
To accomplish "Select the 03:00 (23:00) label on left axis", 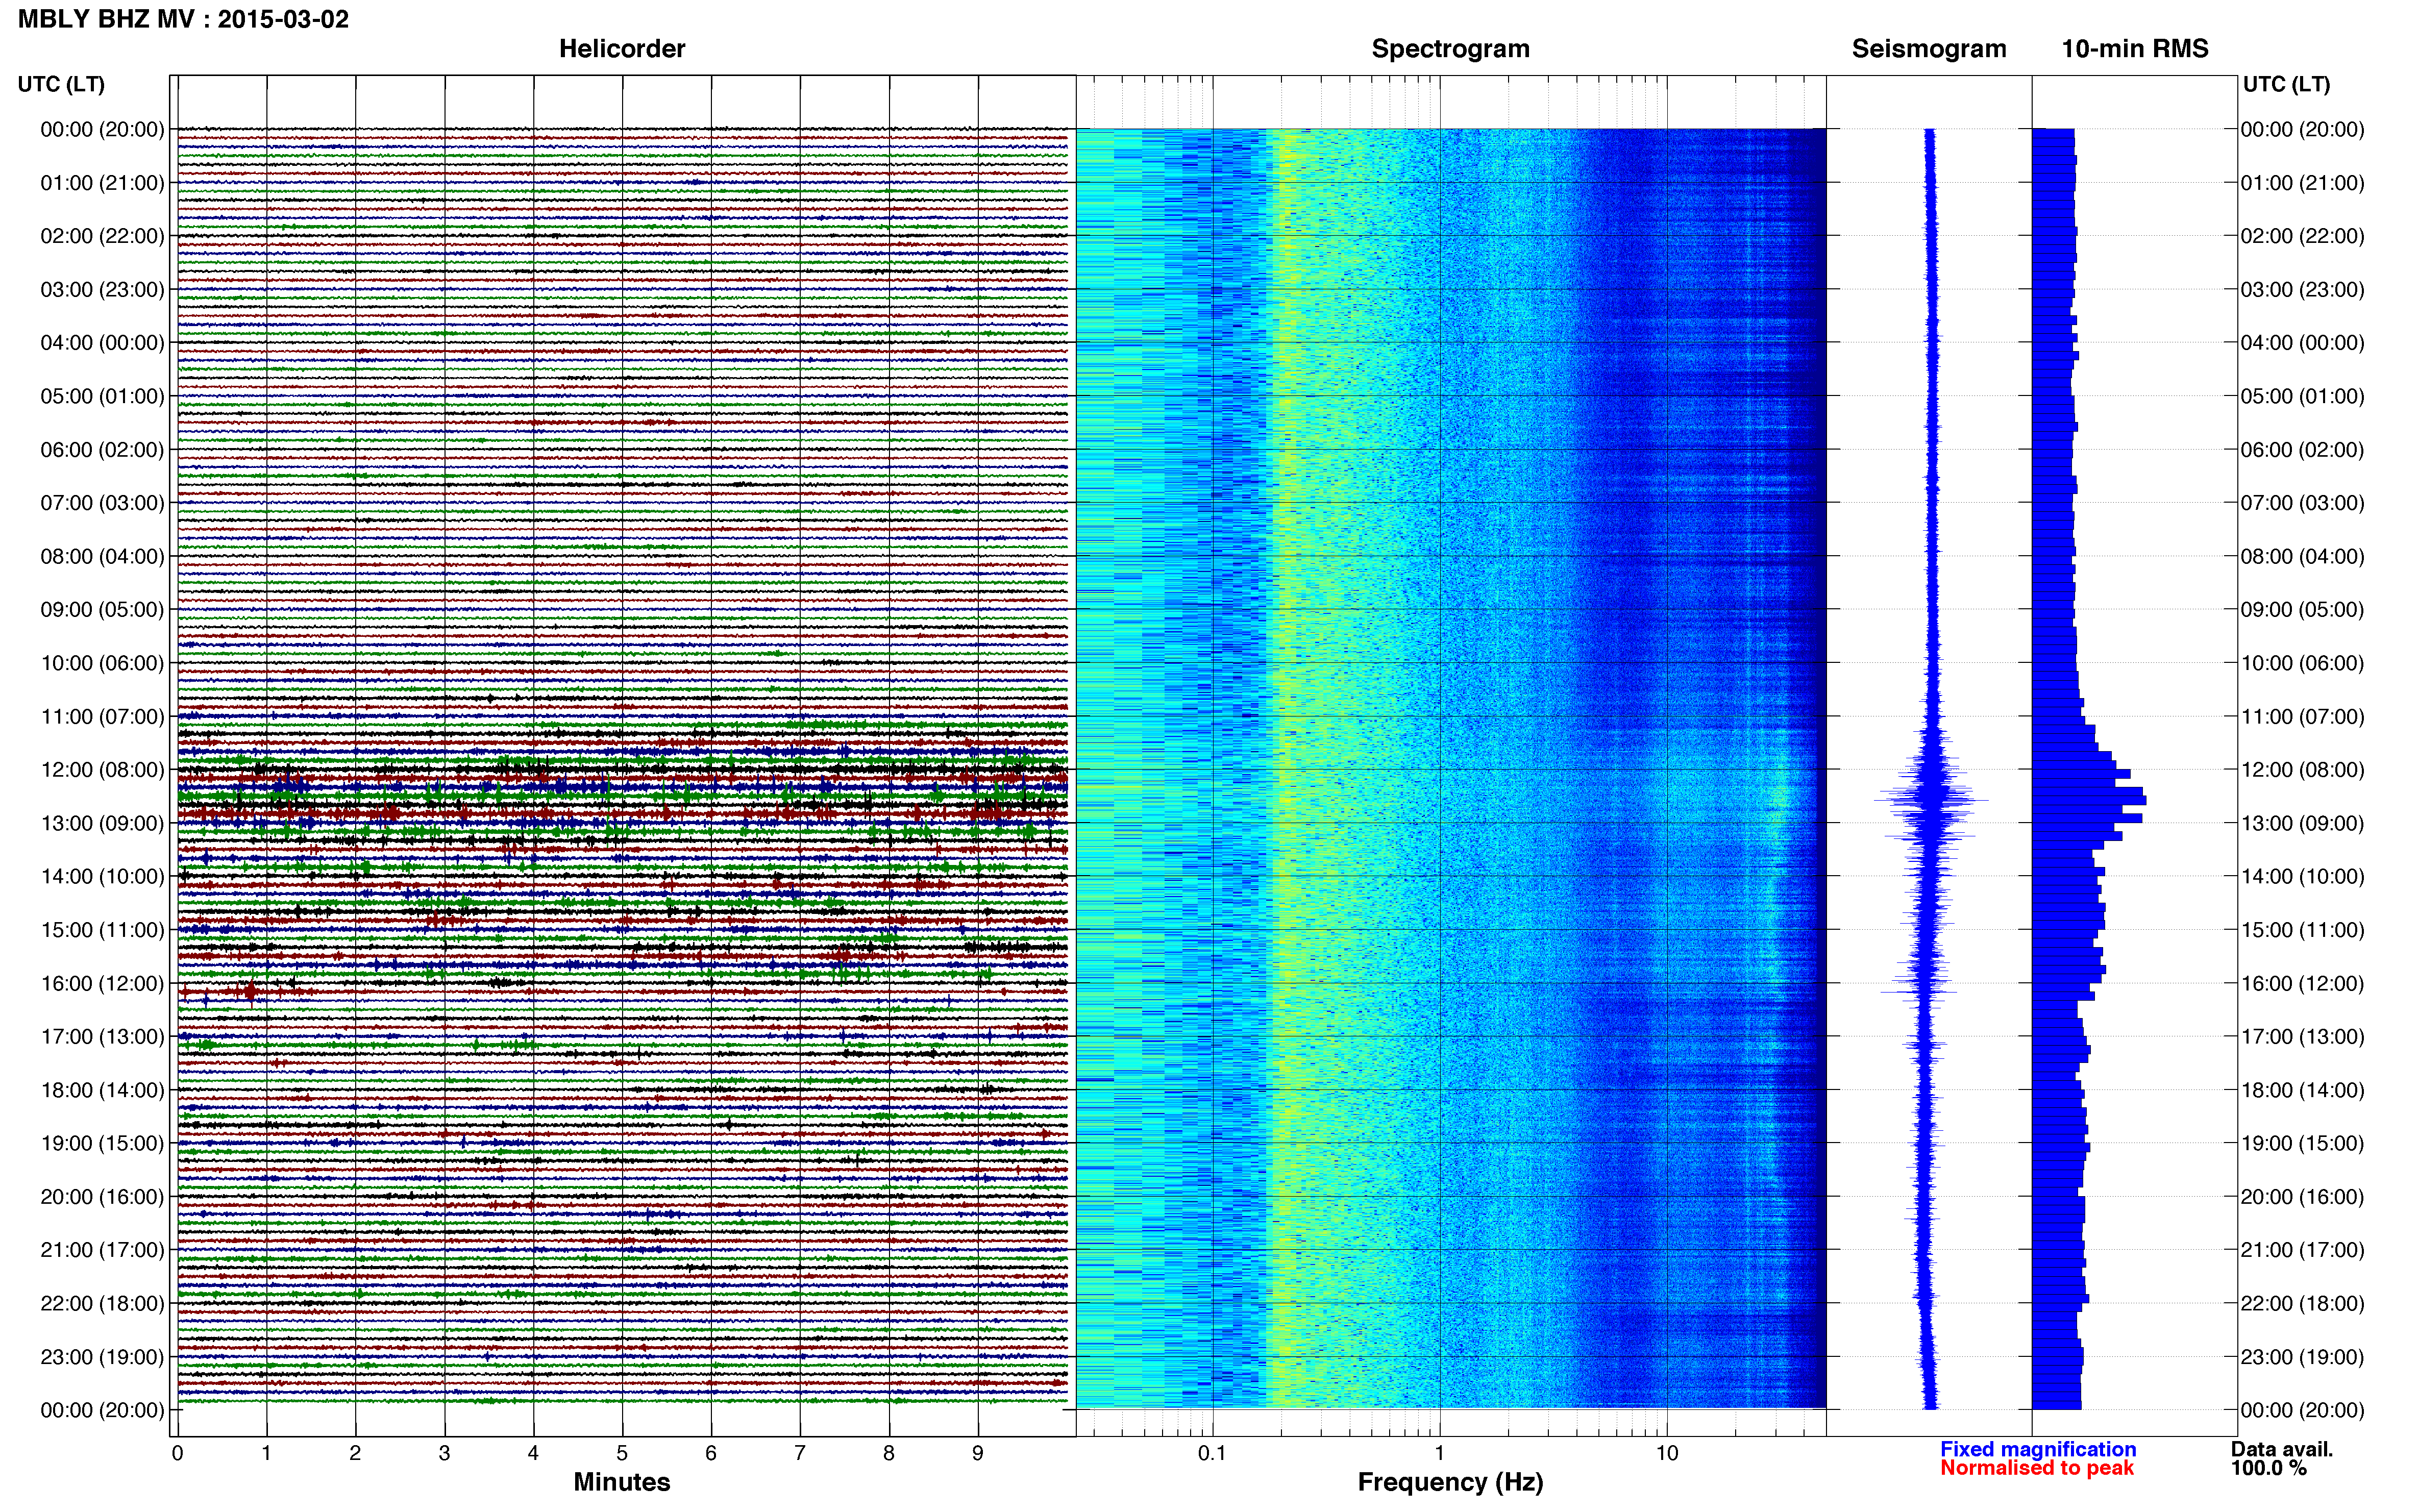I will [102, 290].
